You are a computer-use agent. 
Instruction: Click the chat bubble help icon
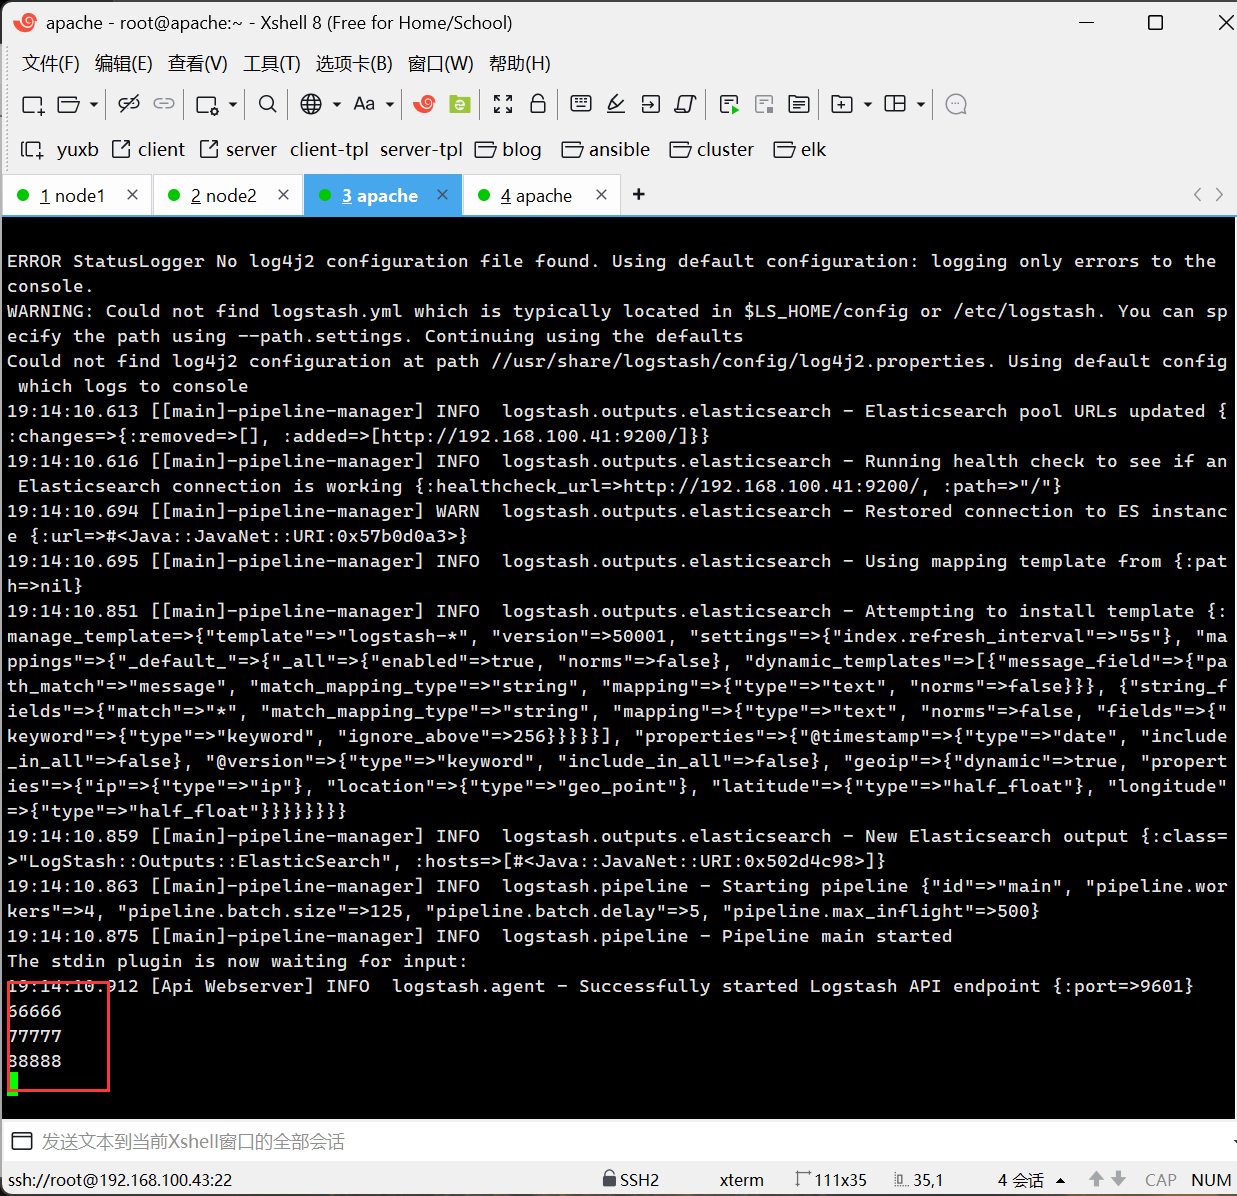(x=956, y=104)
